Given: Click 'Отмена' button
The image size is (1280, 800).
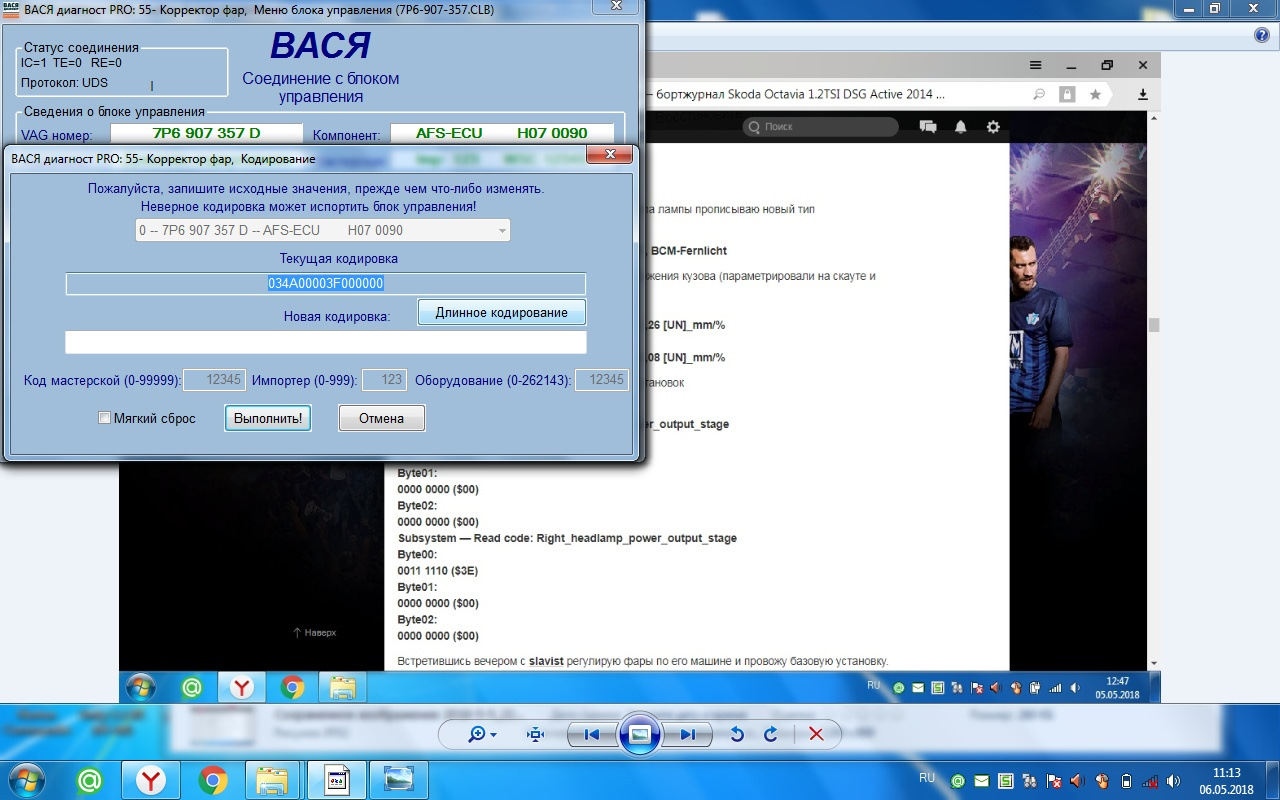Looking at the screenshot, I should point(381,418).
